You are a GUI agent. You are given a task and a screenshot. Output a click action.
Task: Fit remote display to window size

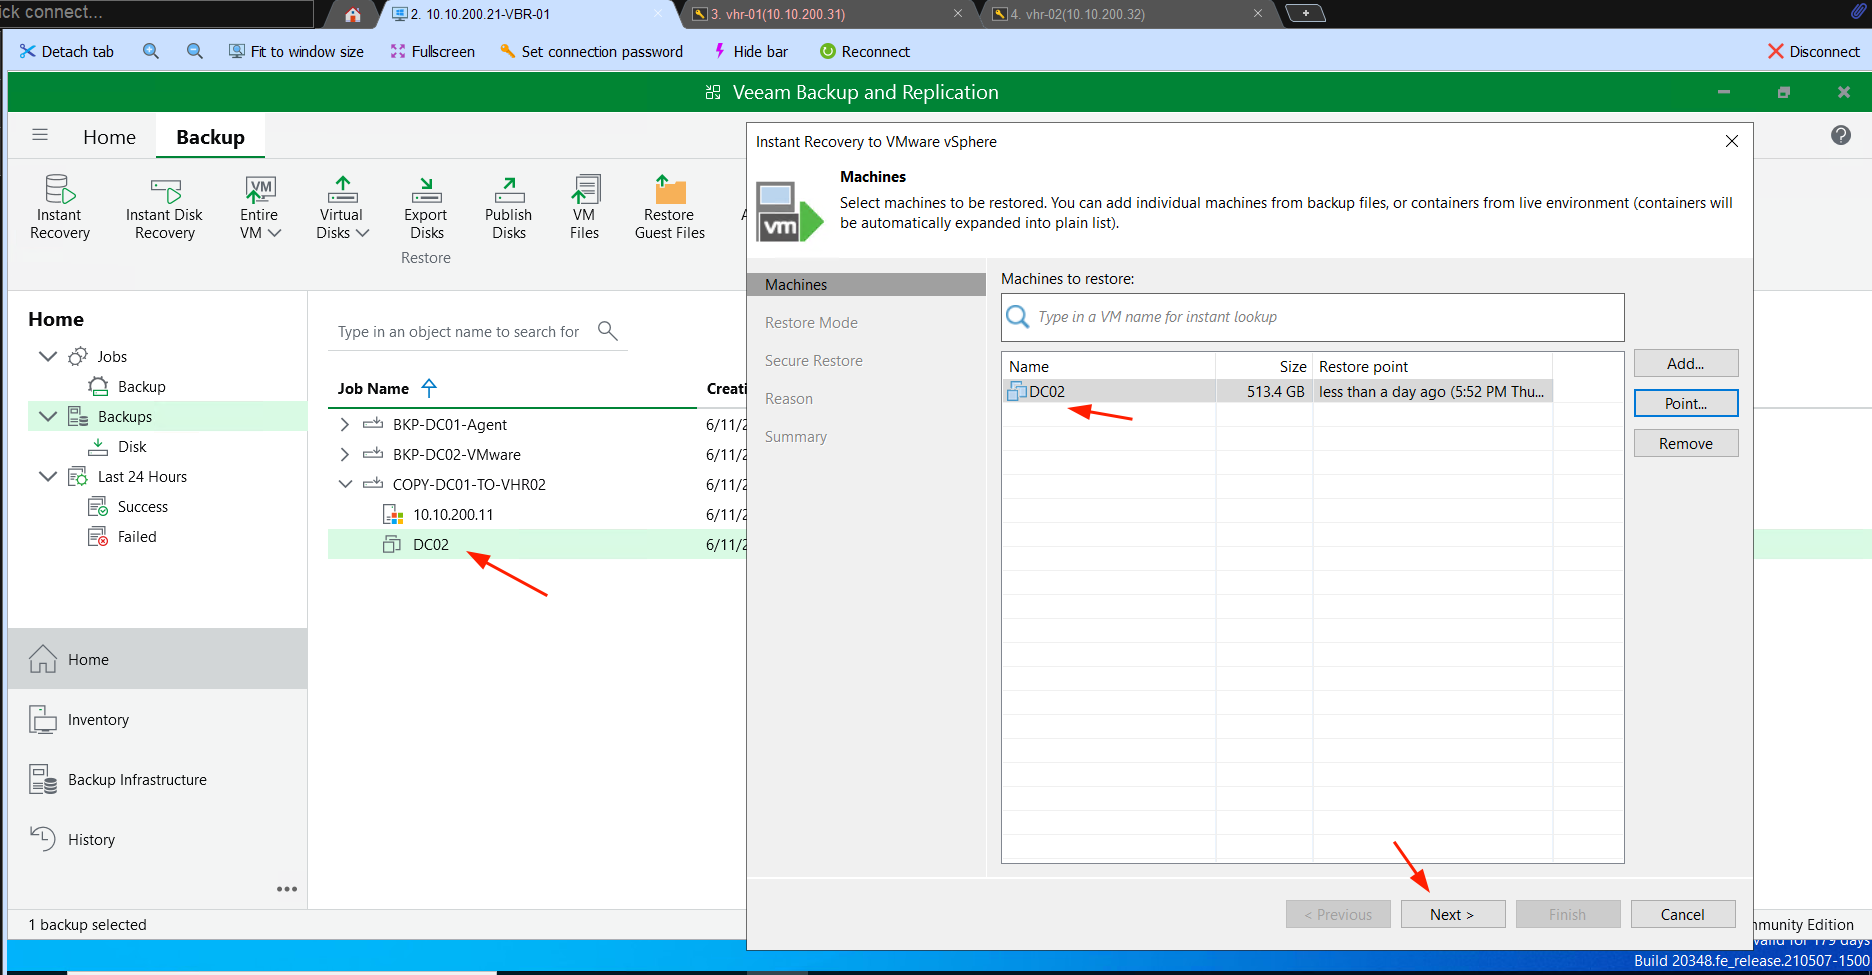(296, 51)
